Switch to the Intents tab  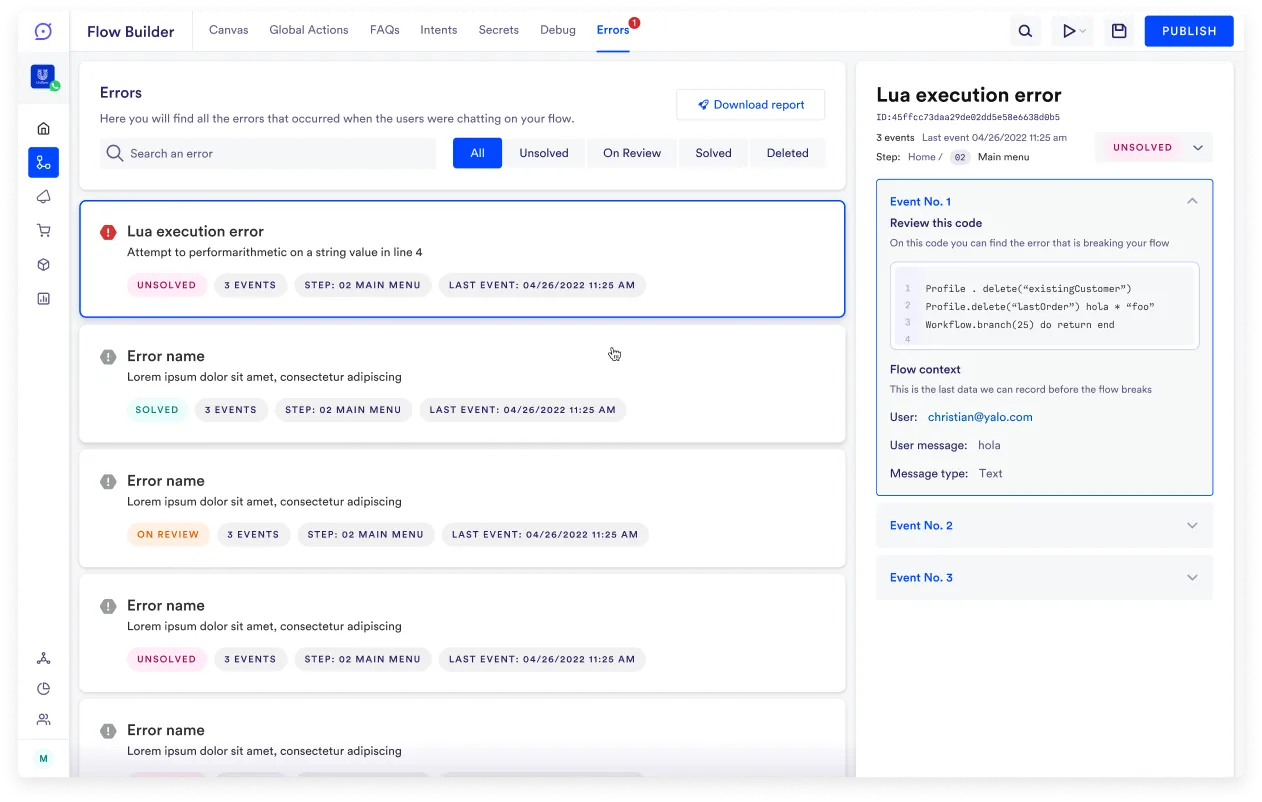pyautogui.click(x=439, y=30)
